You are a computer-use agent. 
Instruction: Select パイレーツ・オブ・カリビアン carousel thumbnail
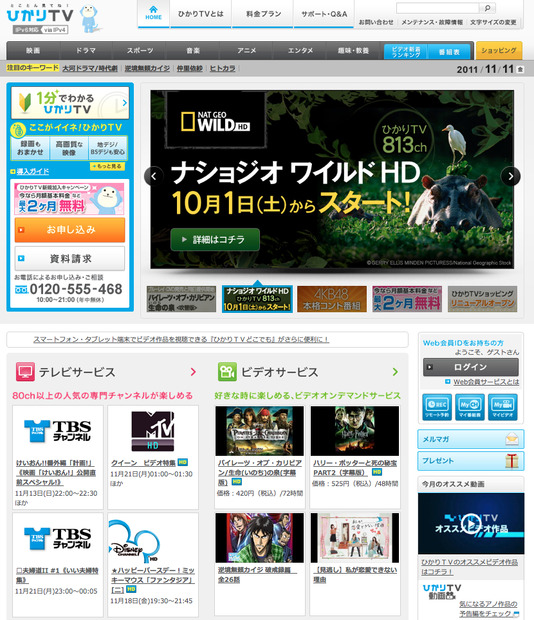coord(181,299)
